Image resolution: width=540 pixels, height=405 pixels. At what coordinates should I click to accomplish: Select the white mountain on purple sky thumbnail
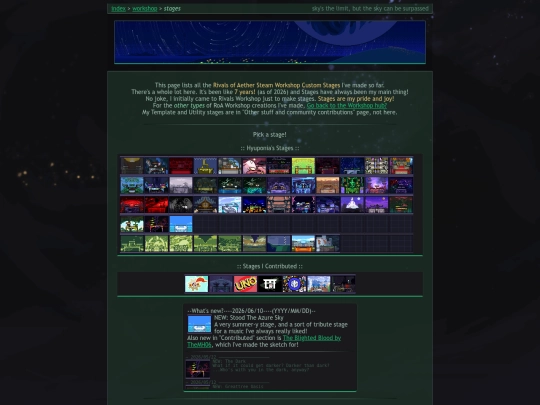click(x=352, y=205)
